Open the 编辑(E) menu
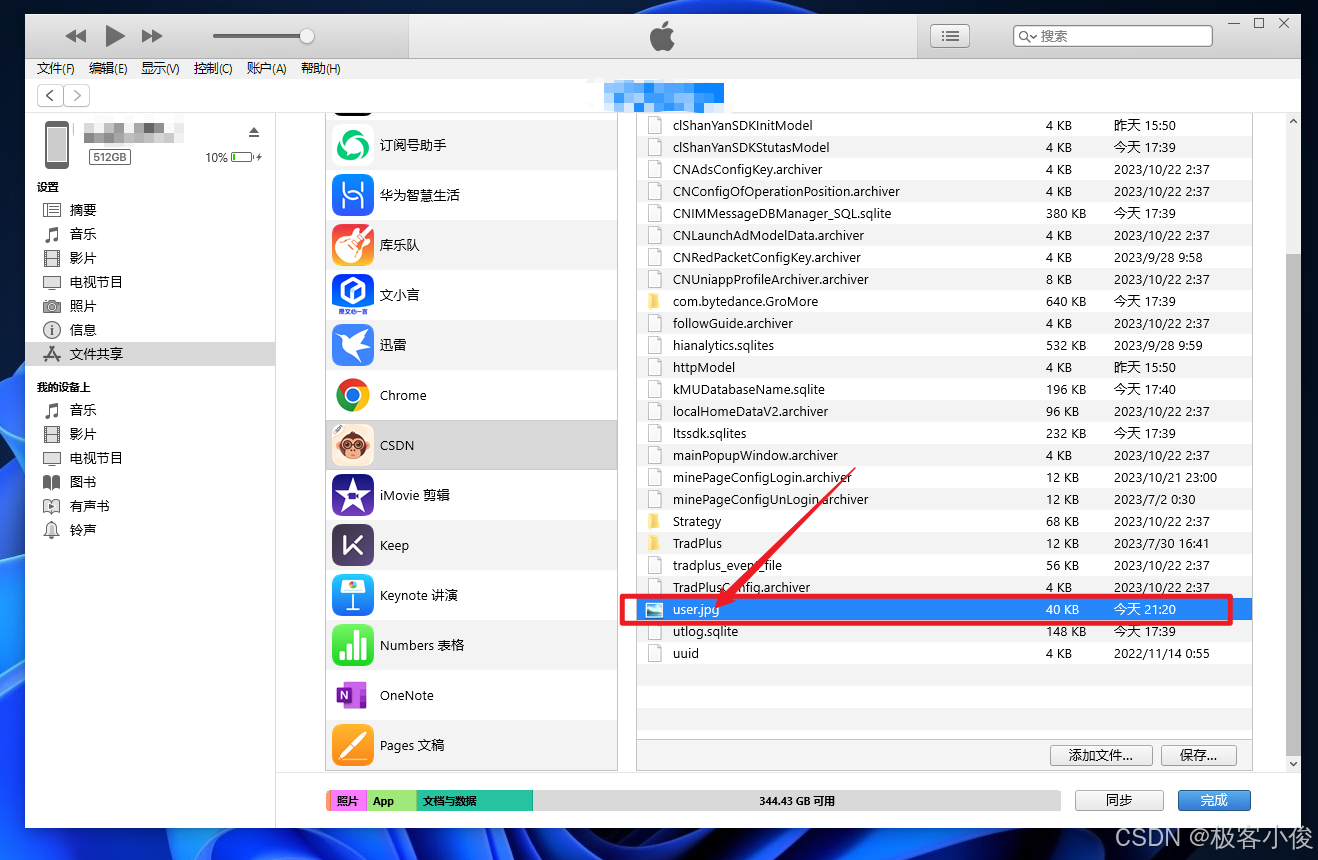 point(108,68)
